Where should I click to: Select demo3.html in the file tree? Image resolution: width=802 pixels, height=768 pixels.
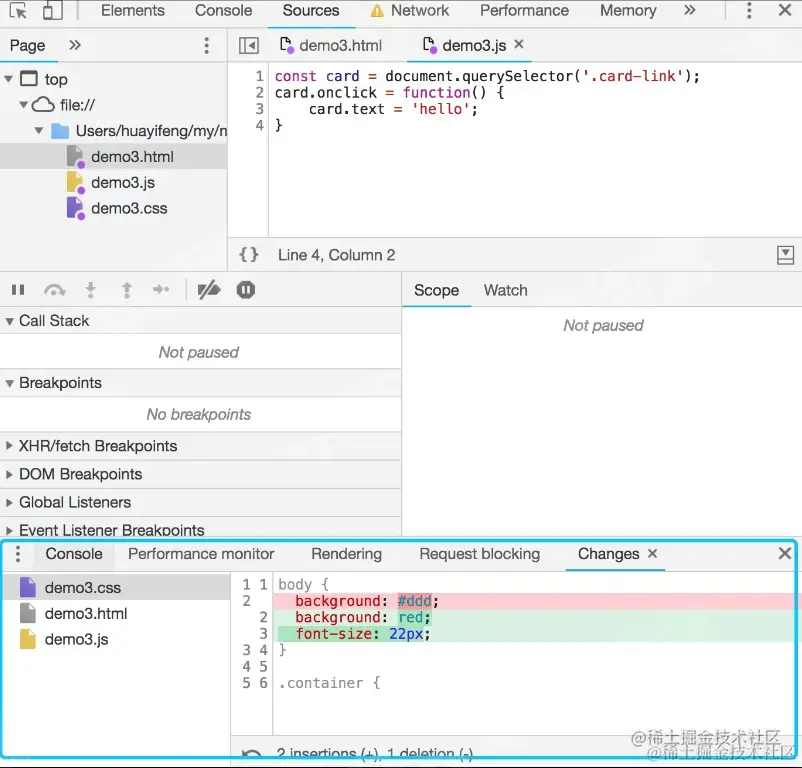point(114,156)
